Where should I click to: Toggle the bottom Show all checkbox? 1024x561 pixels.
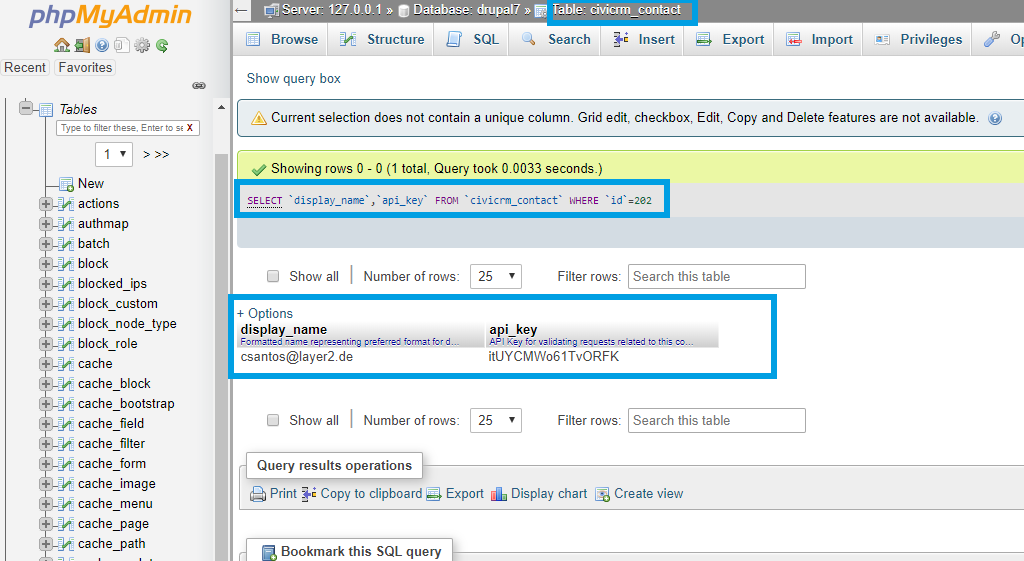[273, 421]
